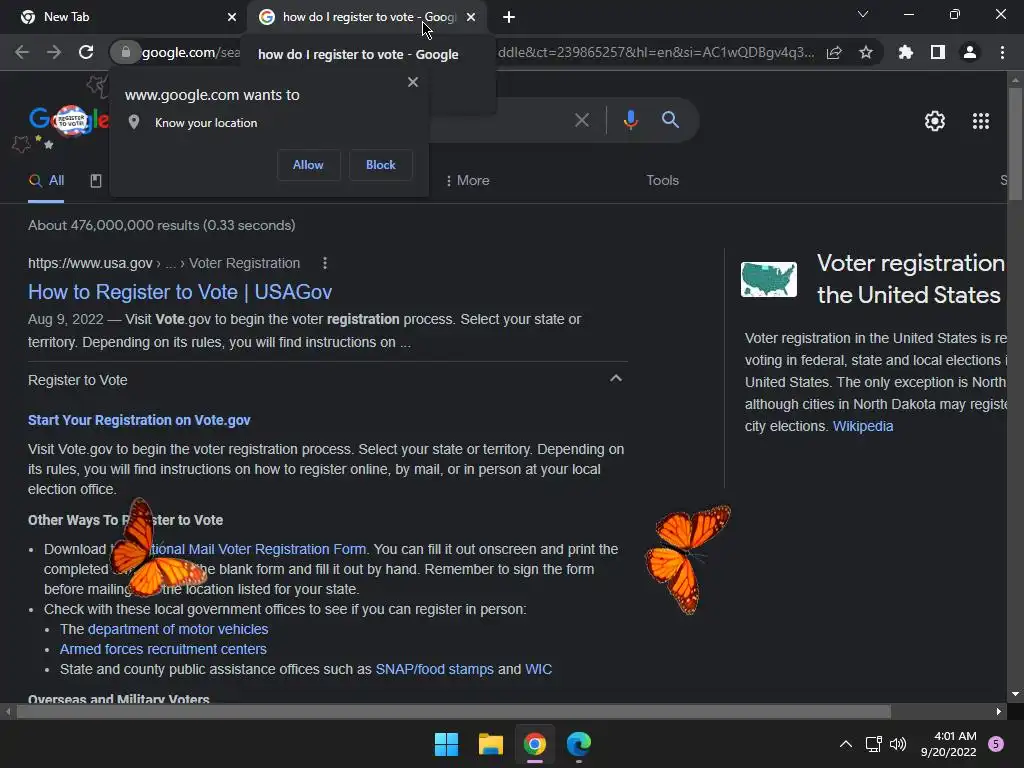This screenshot has height=768, width=1024.
Task: Open the Google apps grid
Action: [981, 121]
